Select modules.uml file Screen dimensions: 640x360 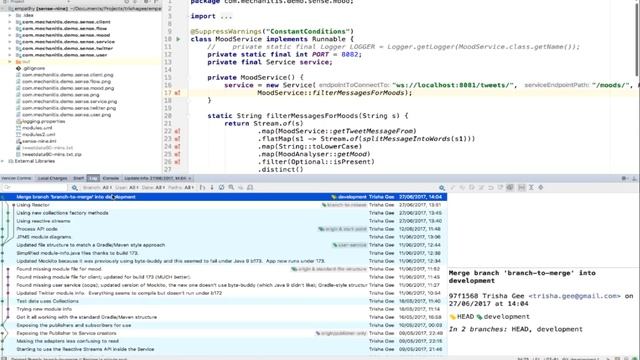[x=35, y=128]
